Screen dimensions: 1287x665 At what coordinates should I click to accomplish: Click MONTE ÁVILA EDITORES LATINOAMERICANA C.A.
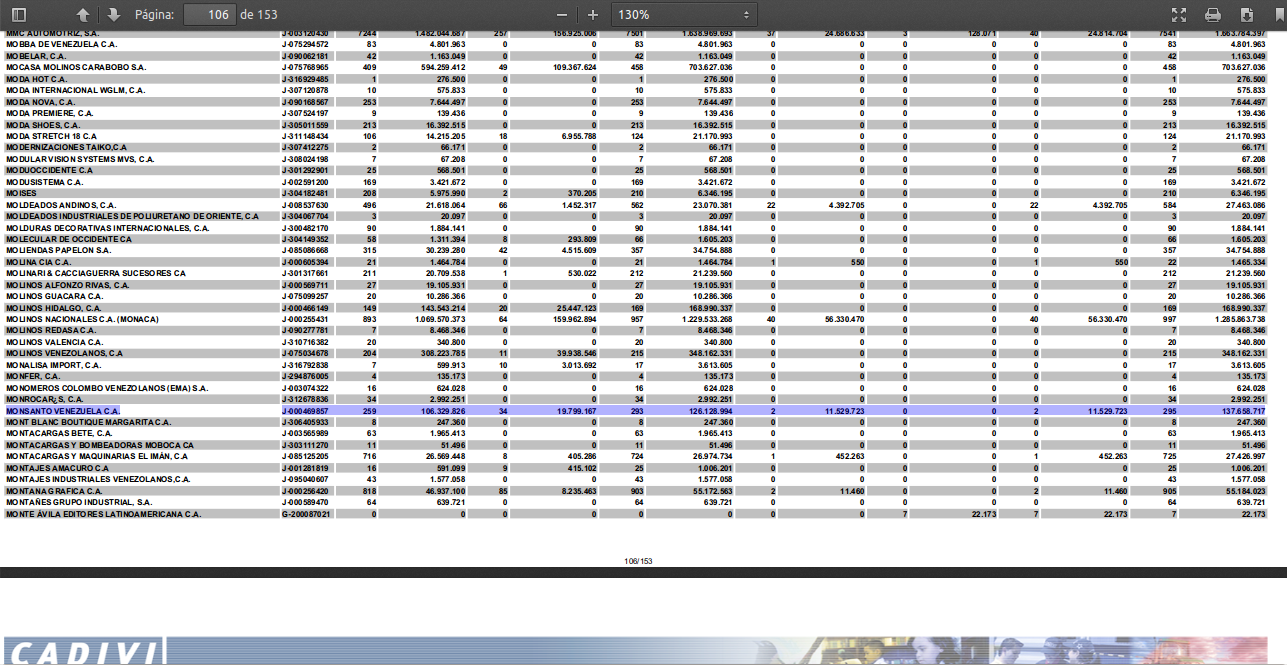tap(104, 514)
